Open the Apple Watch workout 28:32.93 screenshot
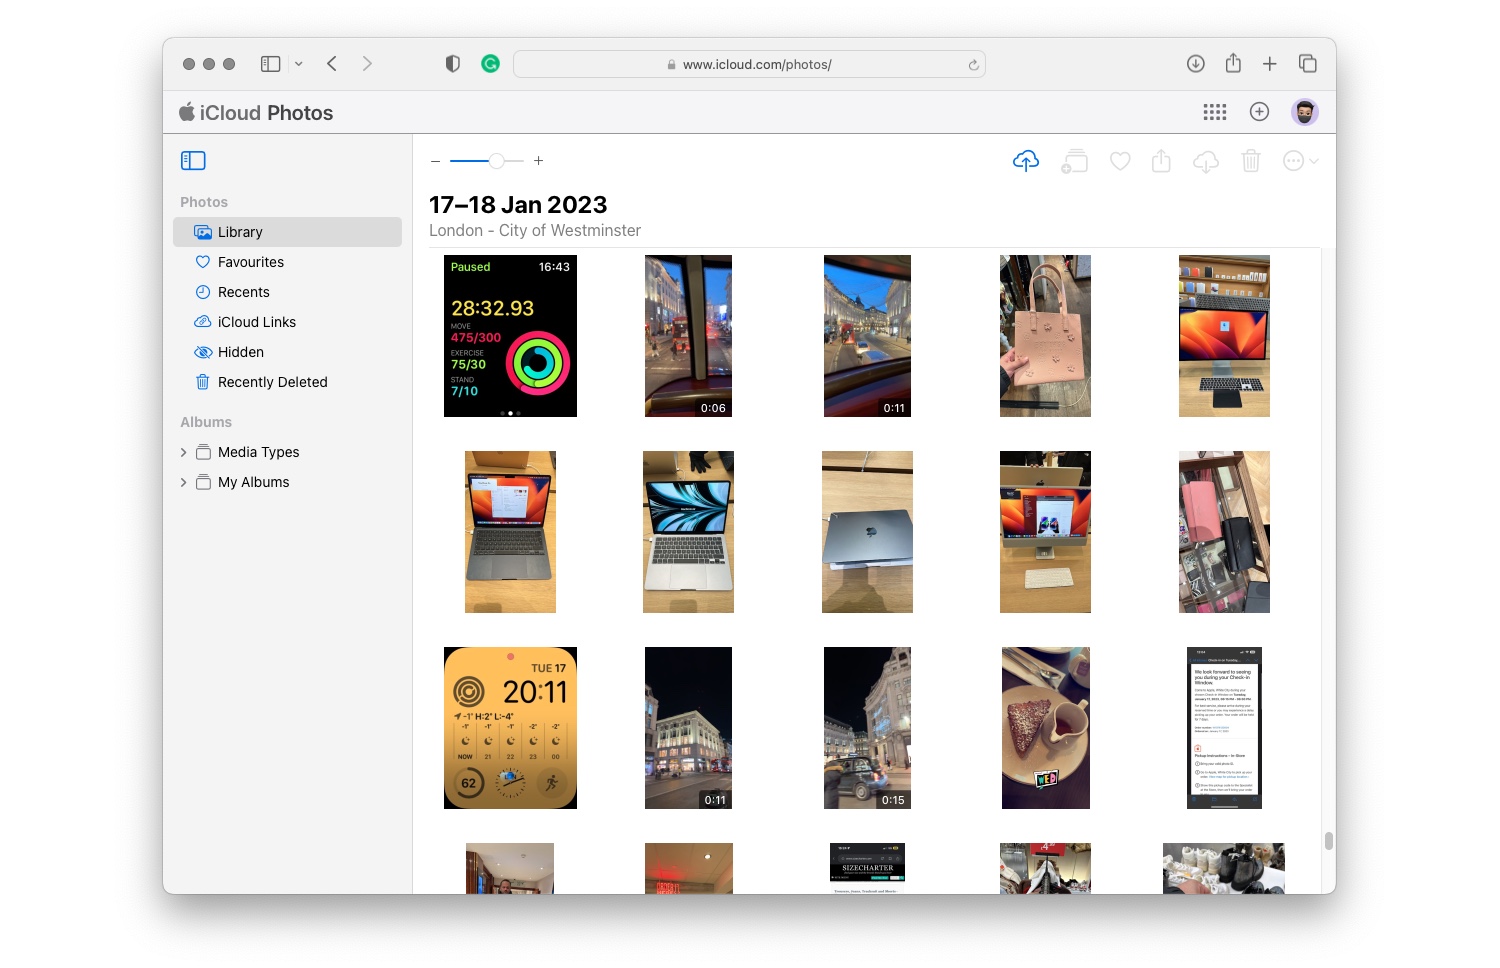 510,336
